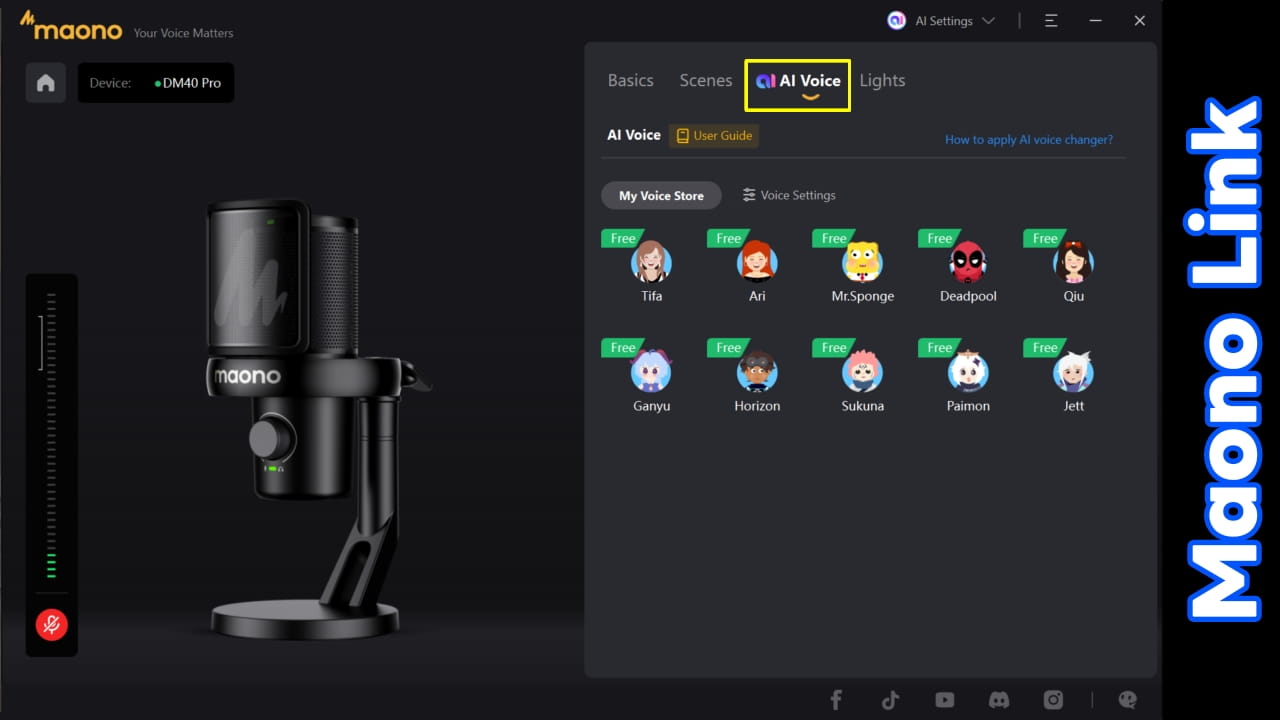Open the User Guide button
The image size is (1280, 720).
click(714, 136)
